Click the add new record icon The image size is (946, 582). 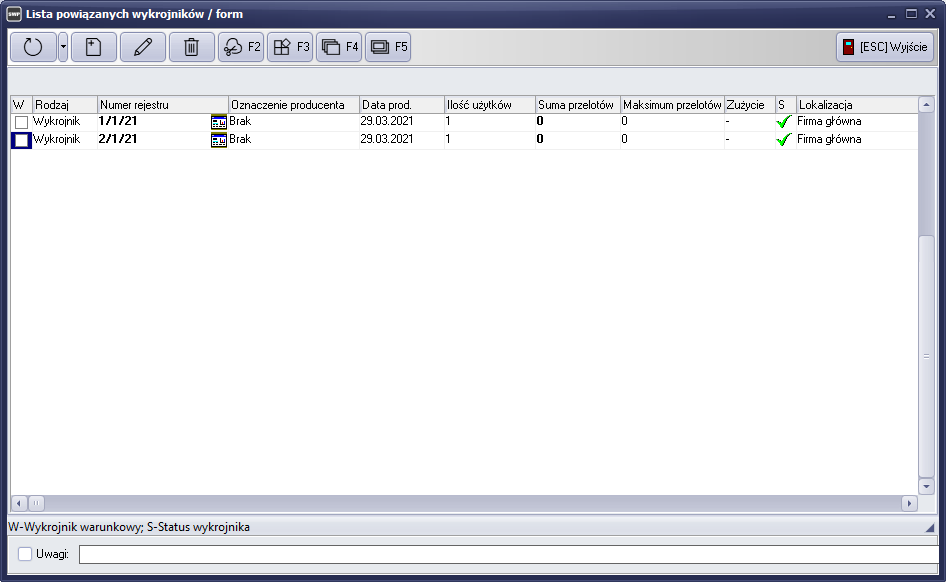(94, 47)
